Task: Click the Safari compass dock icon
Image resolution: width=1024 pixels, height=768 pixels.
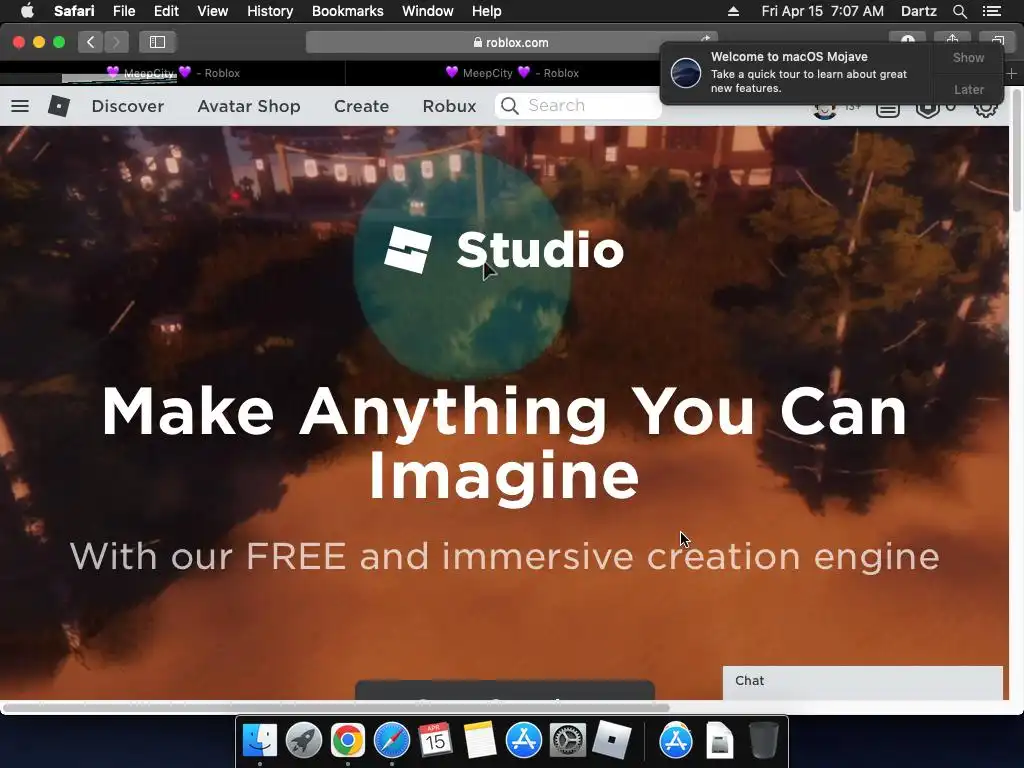Action: [392, 741]
